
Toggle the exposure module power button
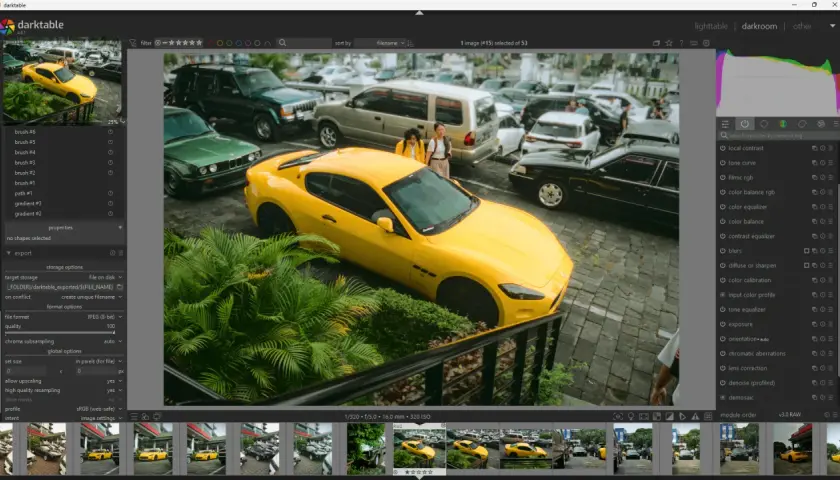point(722,325)
